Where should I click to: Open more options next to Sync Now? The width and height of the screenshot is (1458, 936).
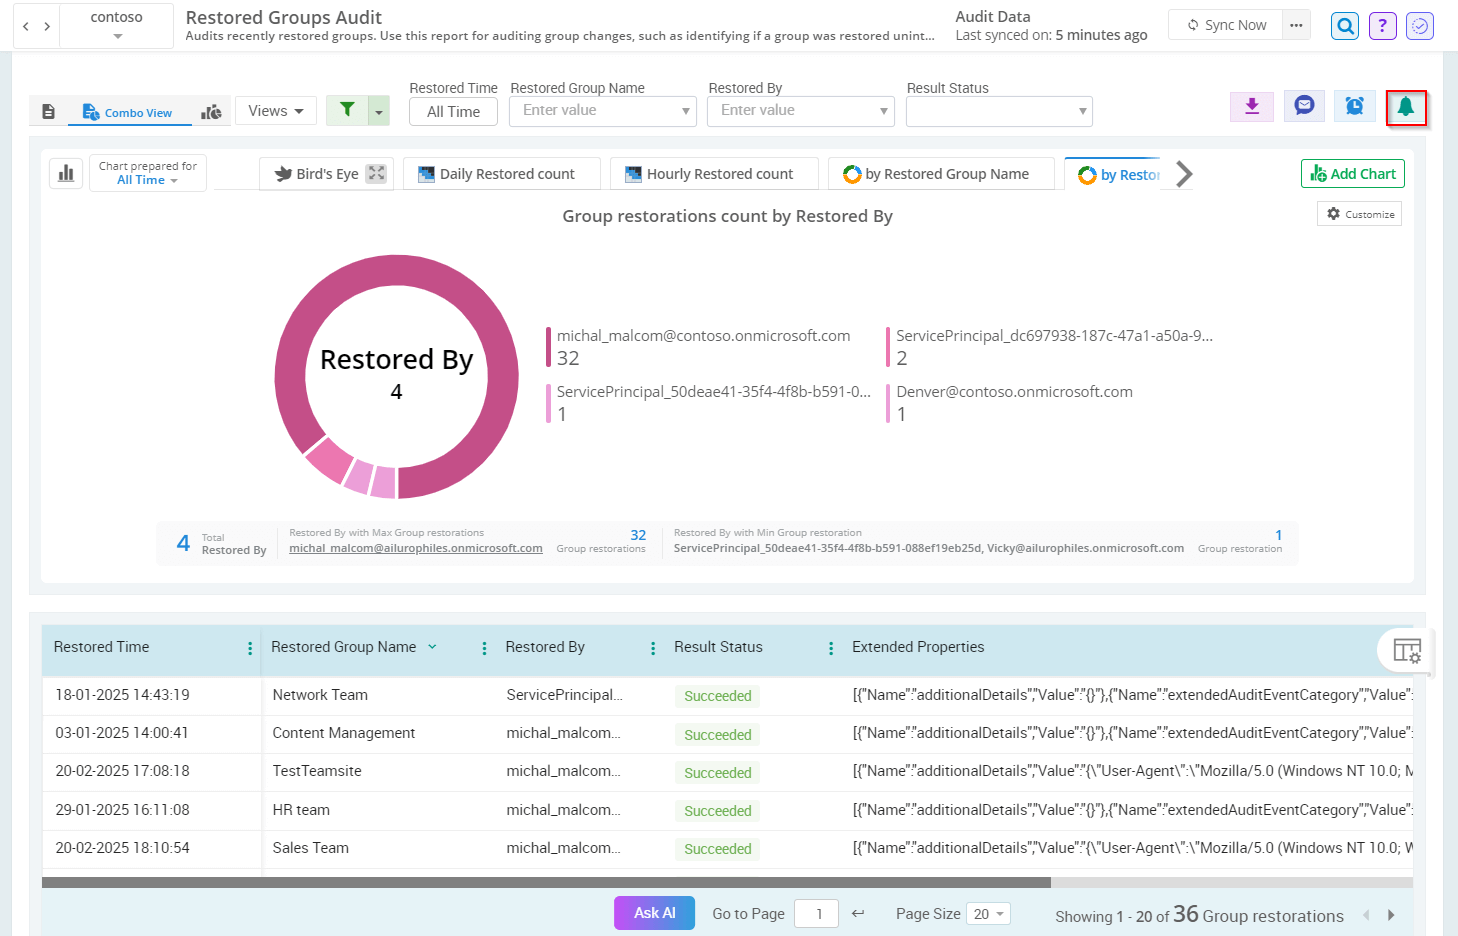pos(1296,24)
